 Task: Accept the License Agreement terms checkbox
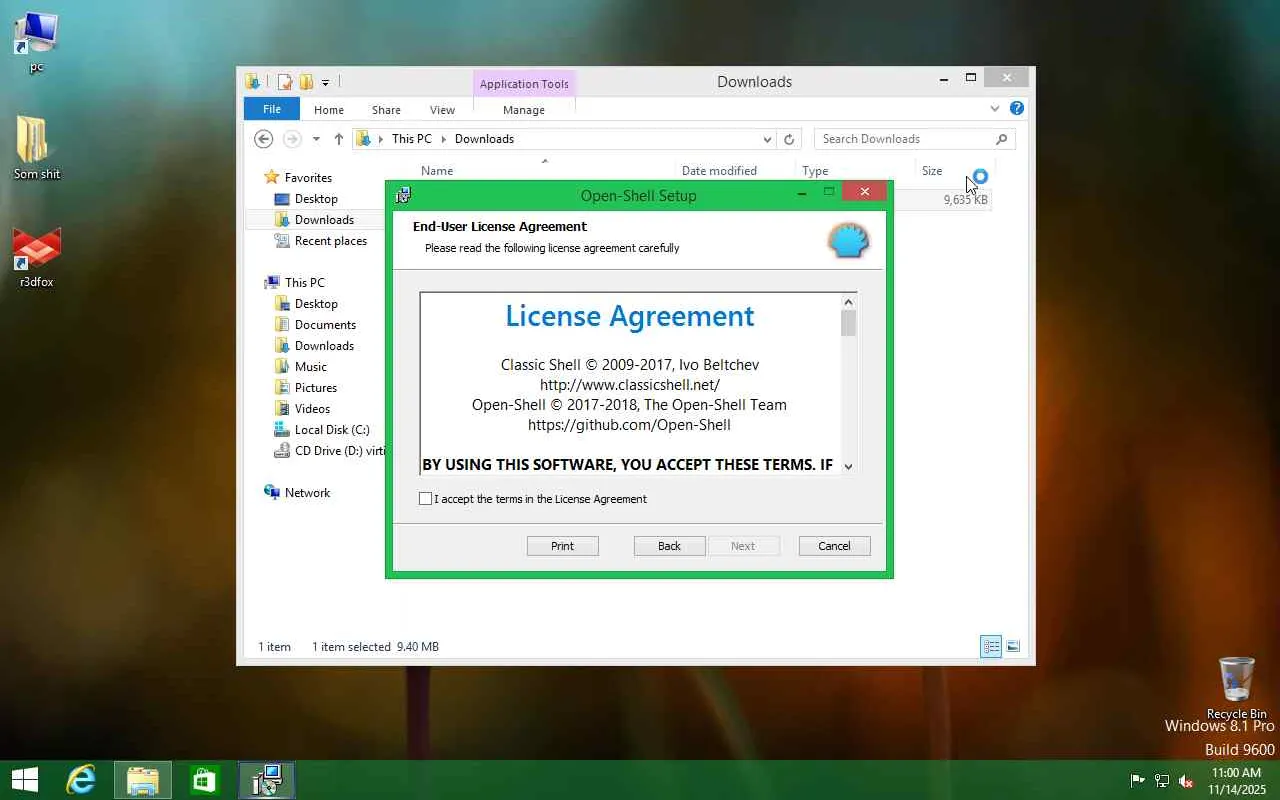426,499
